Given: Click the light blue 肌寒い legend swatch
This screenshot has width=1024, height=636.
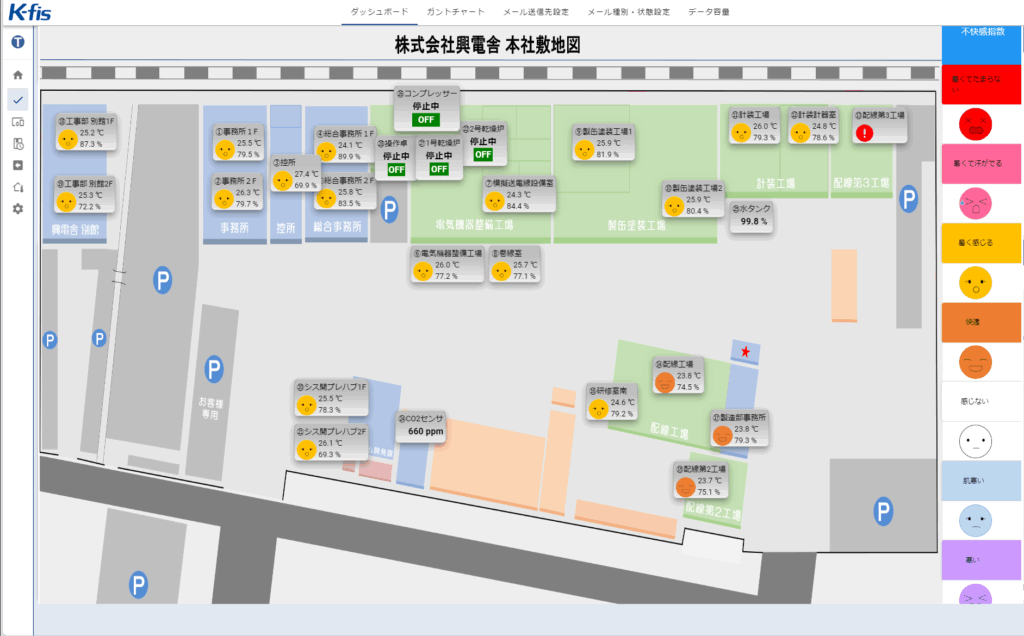Looking at the screenshot, I should pyautogui.click(x=981, y=481).
